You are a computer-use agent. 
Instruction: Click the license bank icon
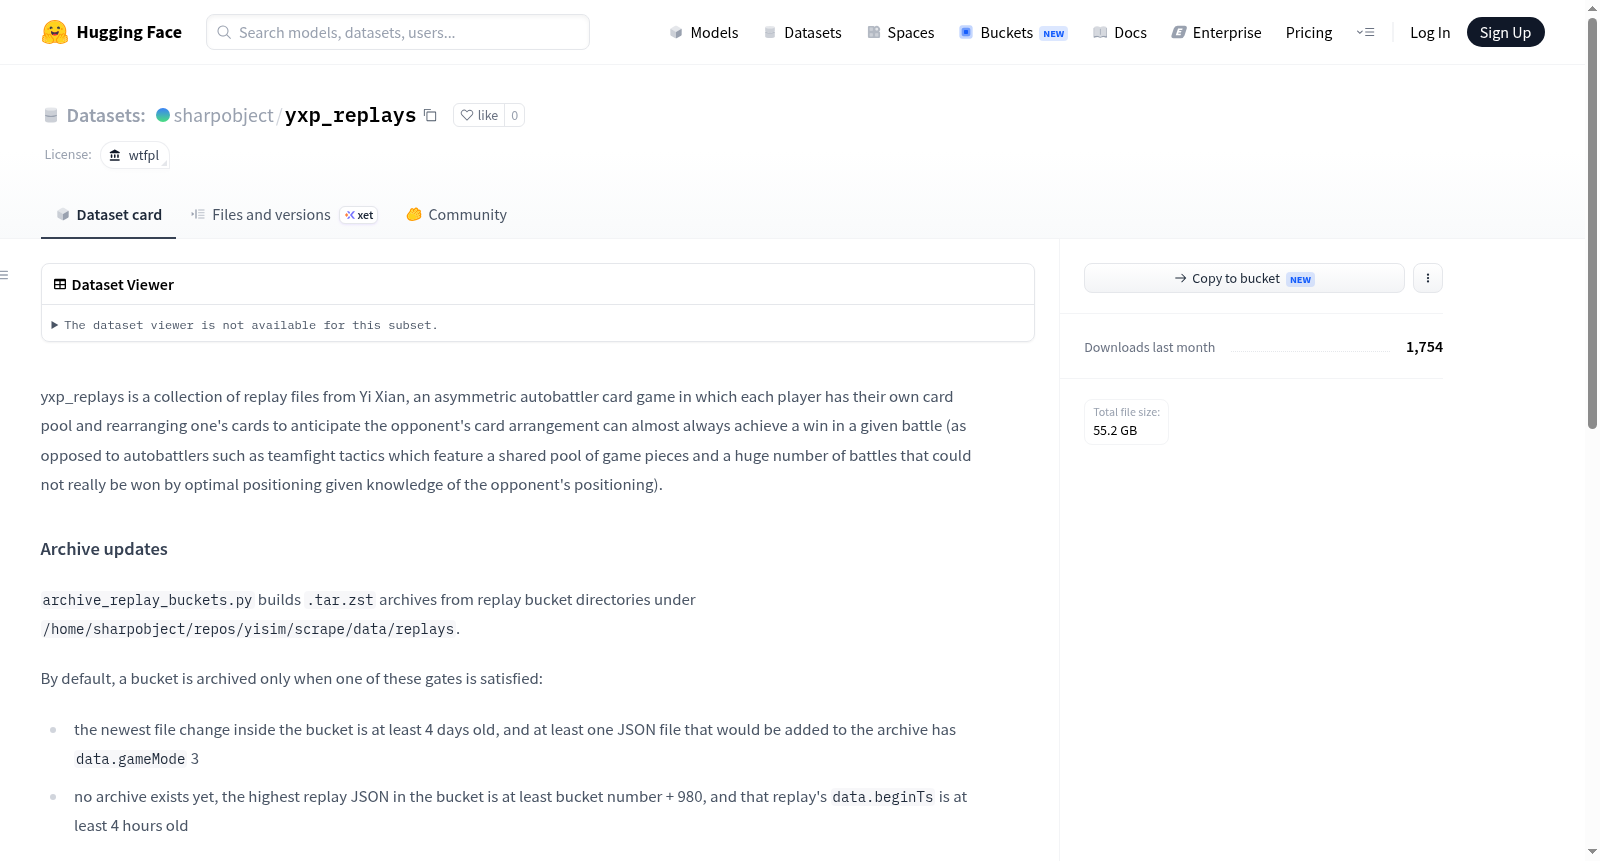click(x=115, y=155)
